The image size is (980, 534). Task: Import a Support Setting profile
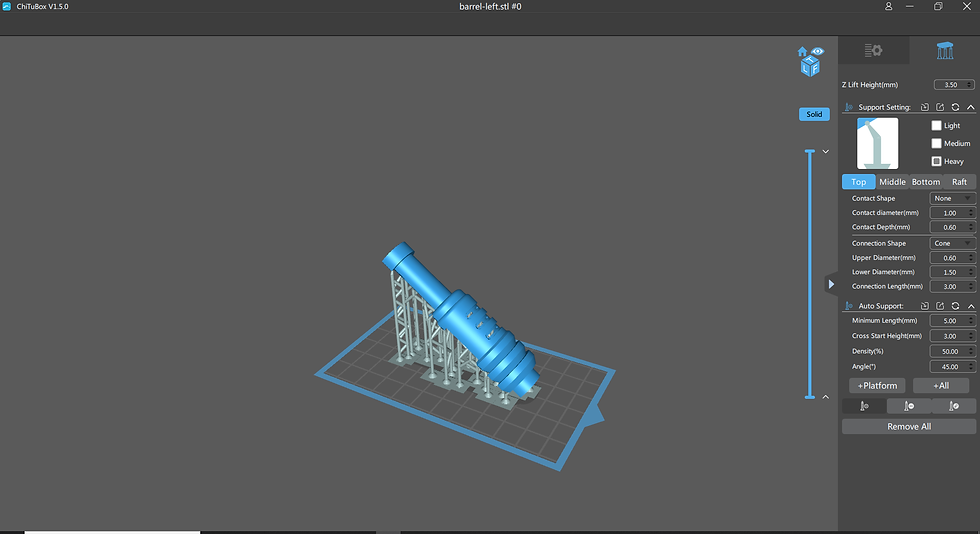tap(924, 107)
